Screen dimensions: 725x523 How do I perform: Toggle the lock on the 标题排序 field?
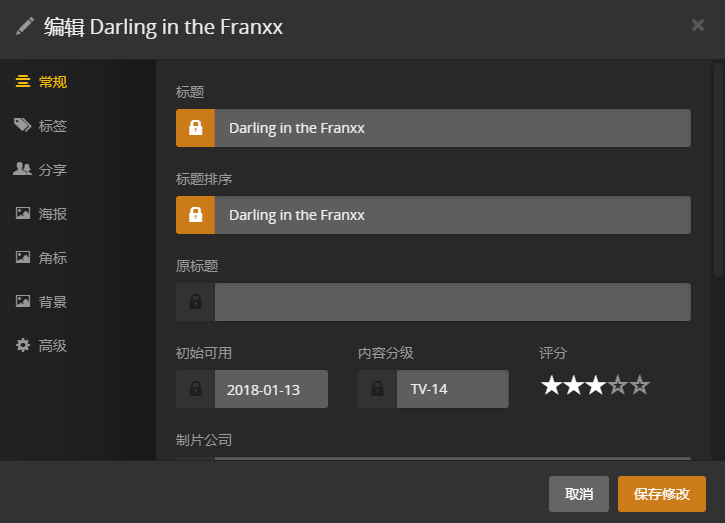[x=196, y=215]
